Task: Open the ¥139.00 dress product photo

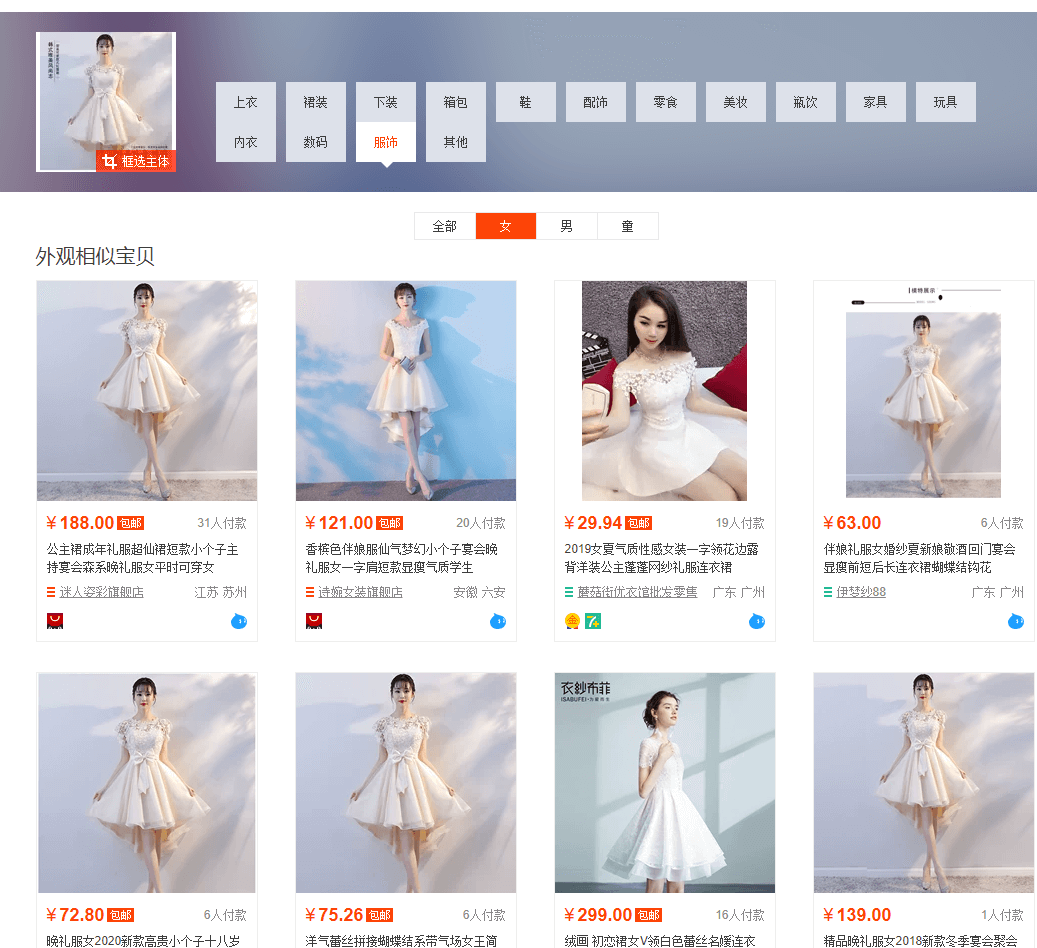Action: [x=923, y=783]
